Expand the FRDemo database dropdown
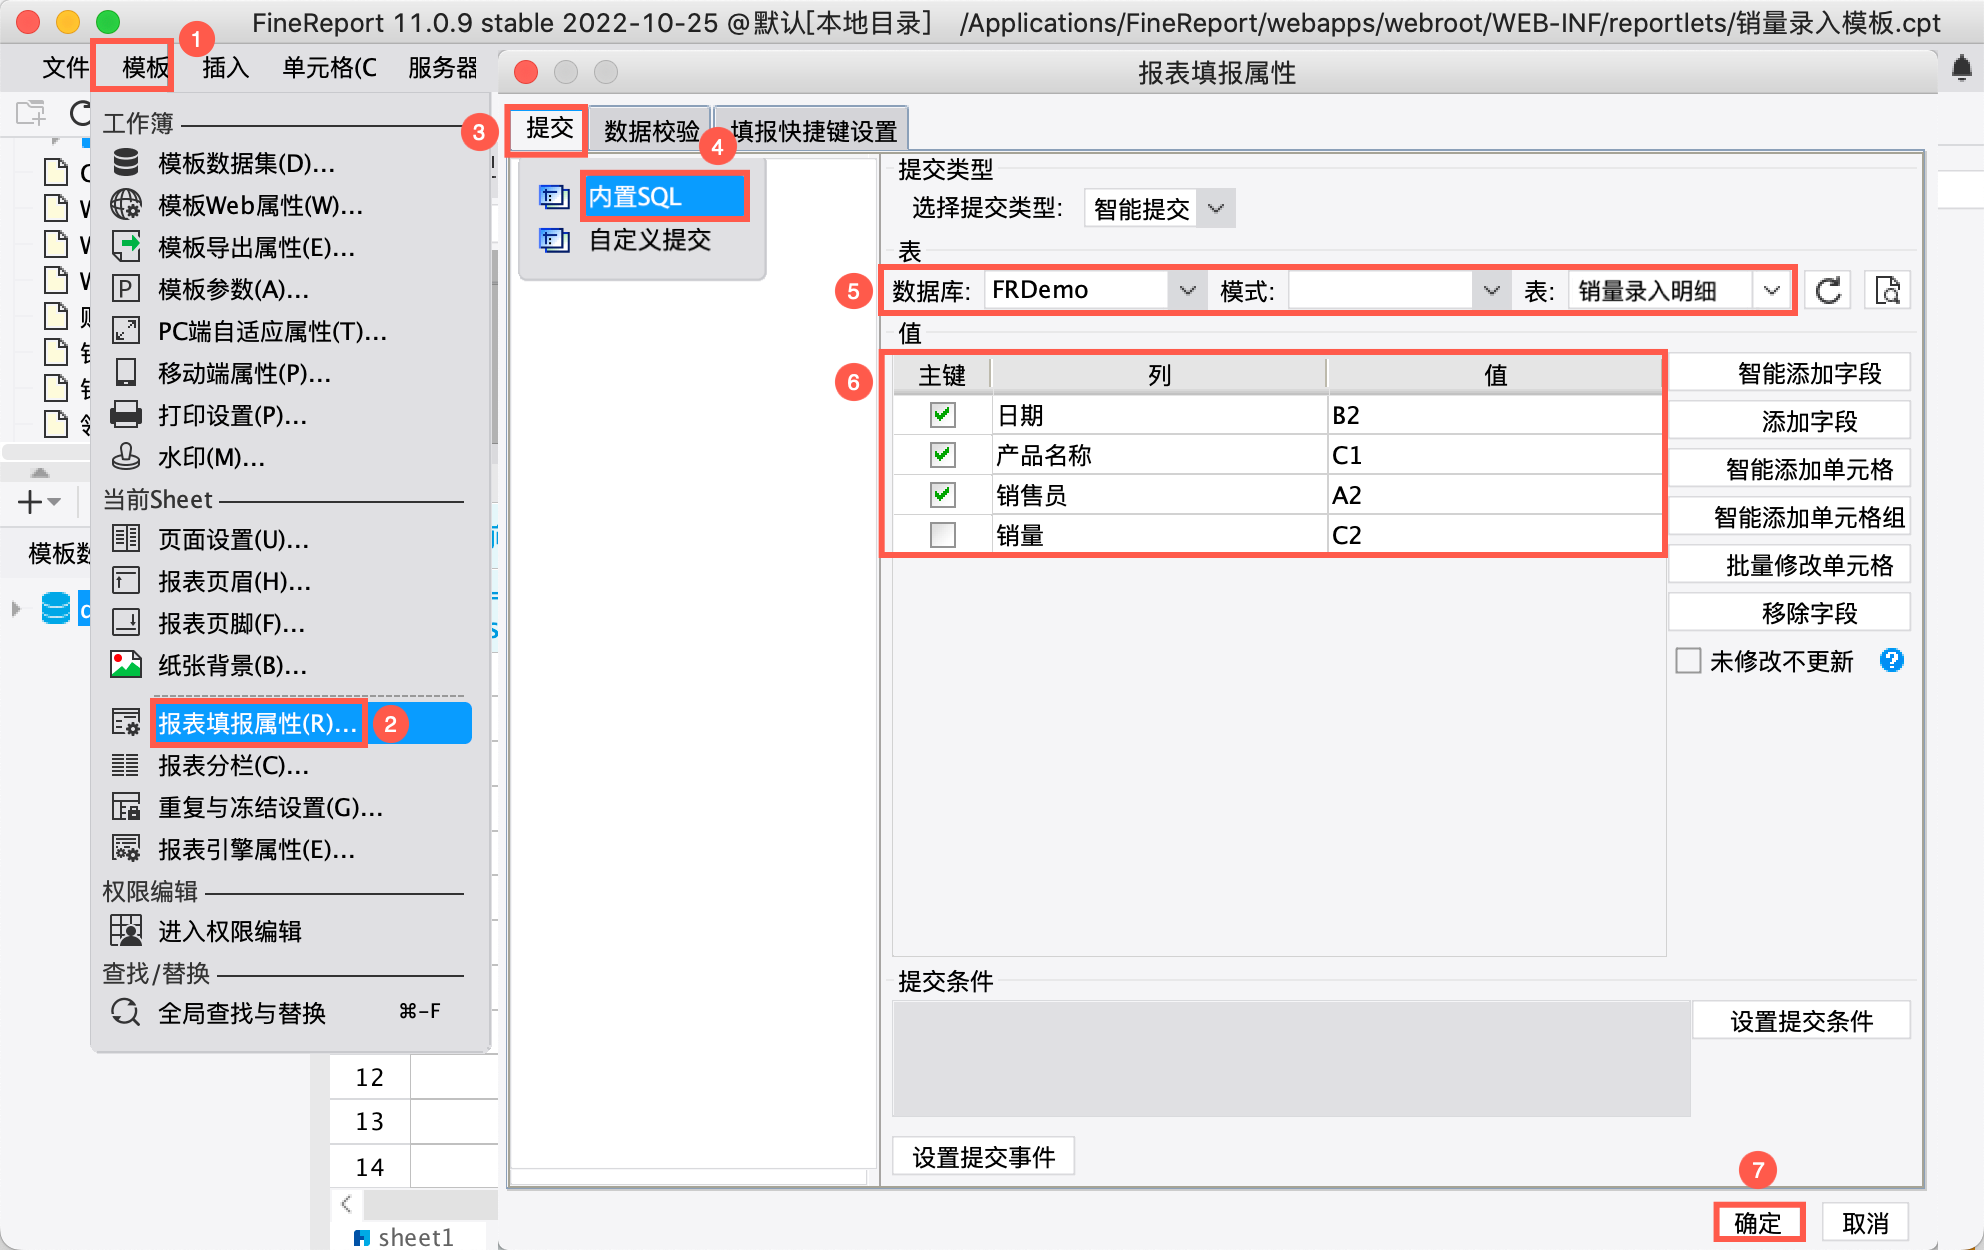Screen dimensions: 1984x1250 [1187, 291]
